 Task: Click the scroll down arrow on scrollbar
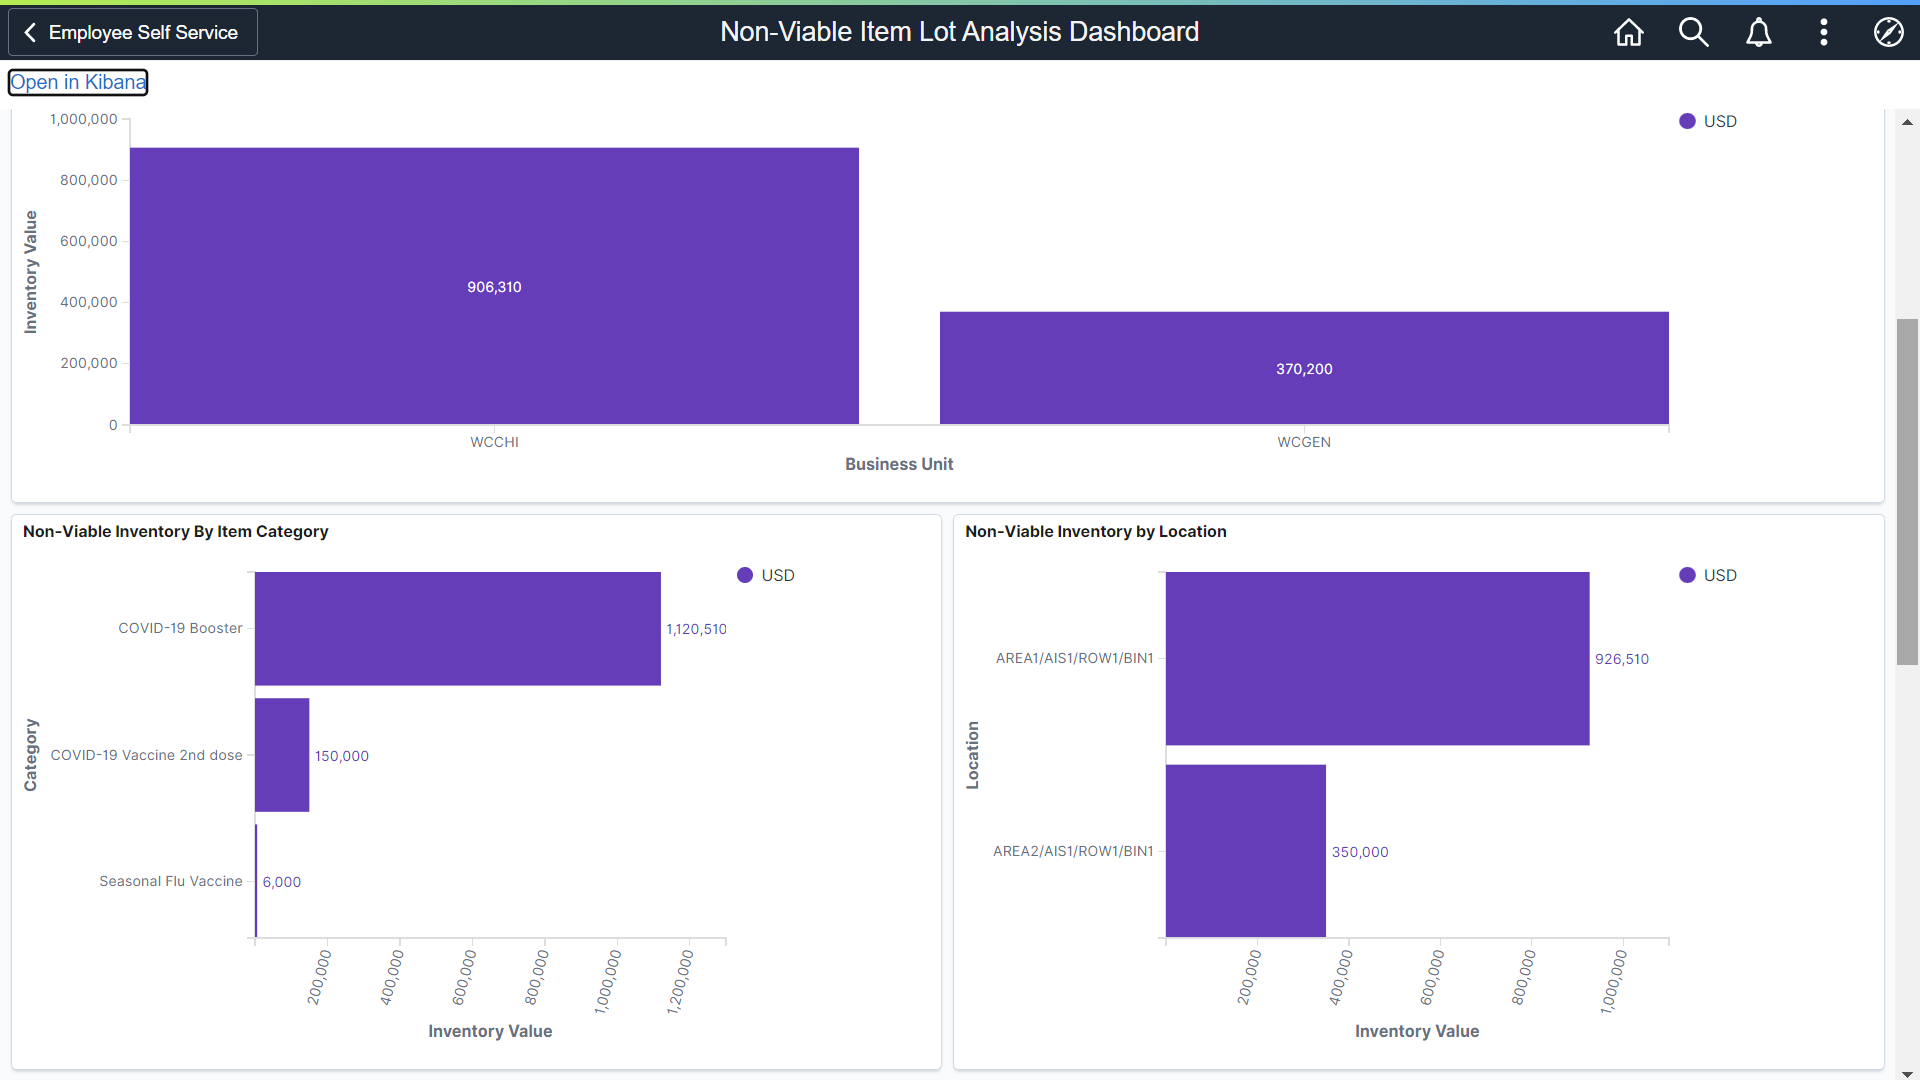pyautogui.click(x=1907, y=1073)
